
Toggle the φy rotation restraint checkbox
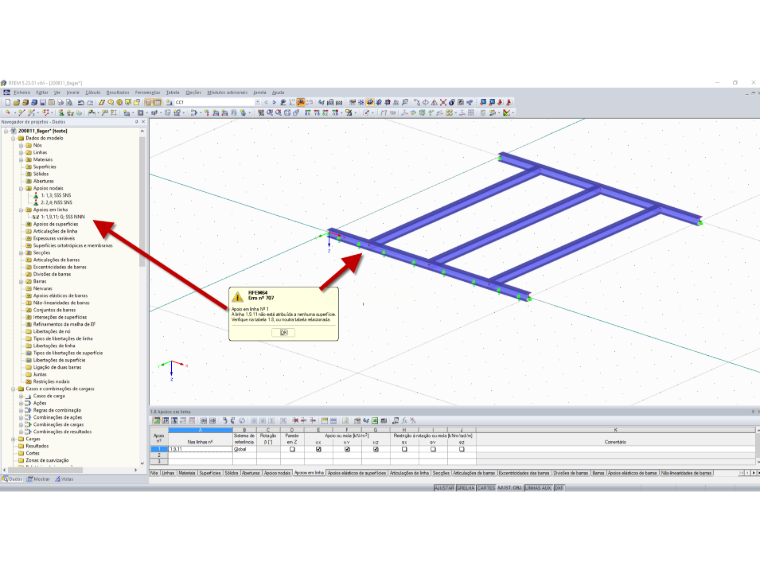pos(433,449)
